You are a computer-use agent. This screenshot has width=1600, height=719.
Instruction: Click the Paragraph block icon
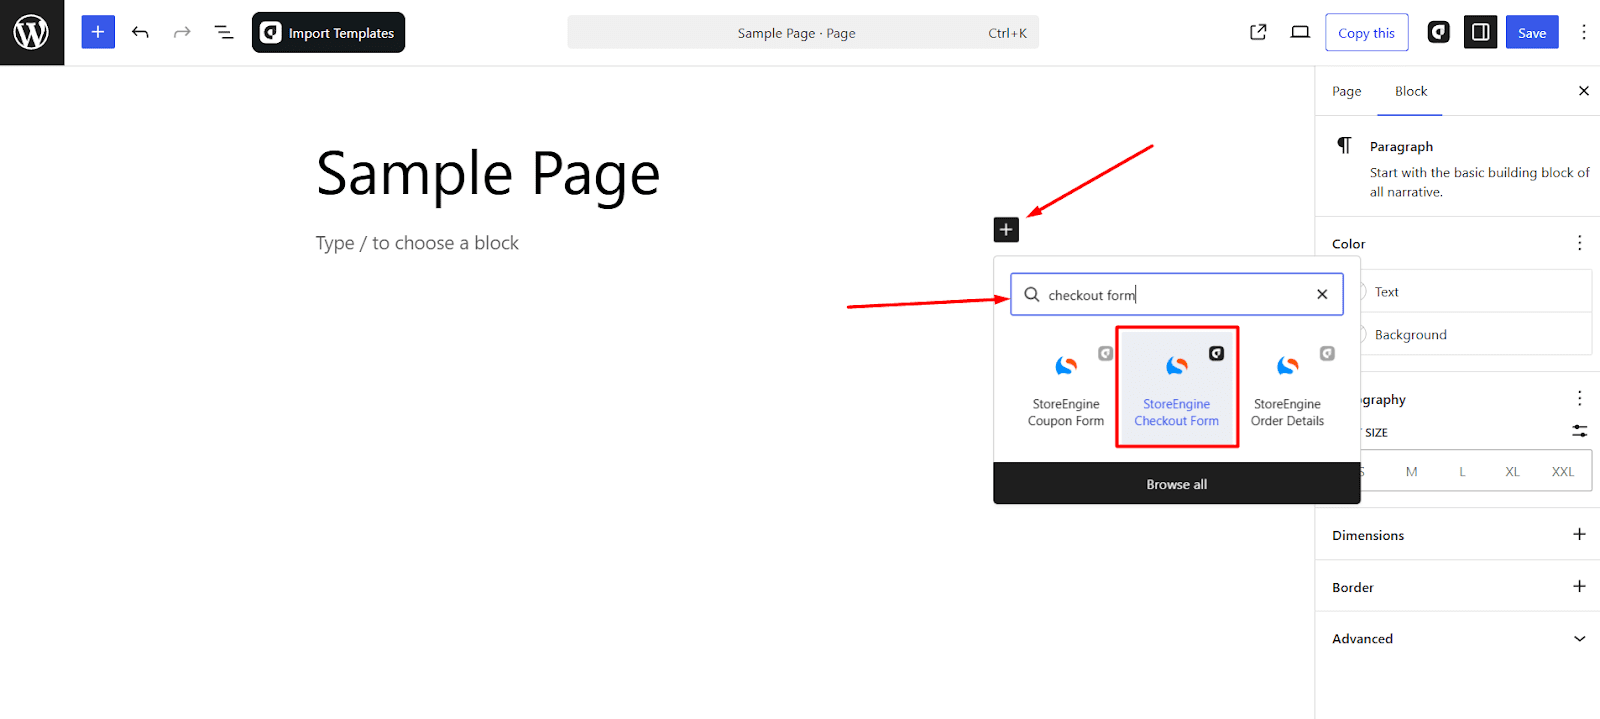pyautogui.click(x=1344, y=146)
